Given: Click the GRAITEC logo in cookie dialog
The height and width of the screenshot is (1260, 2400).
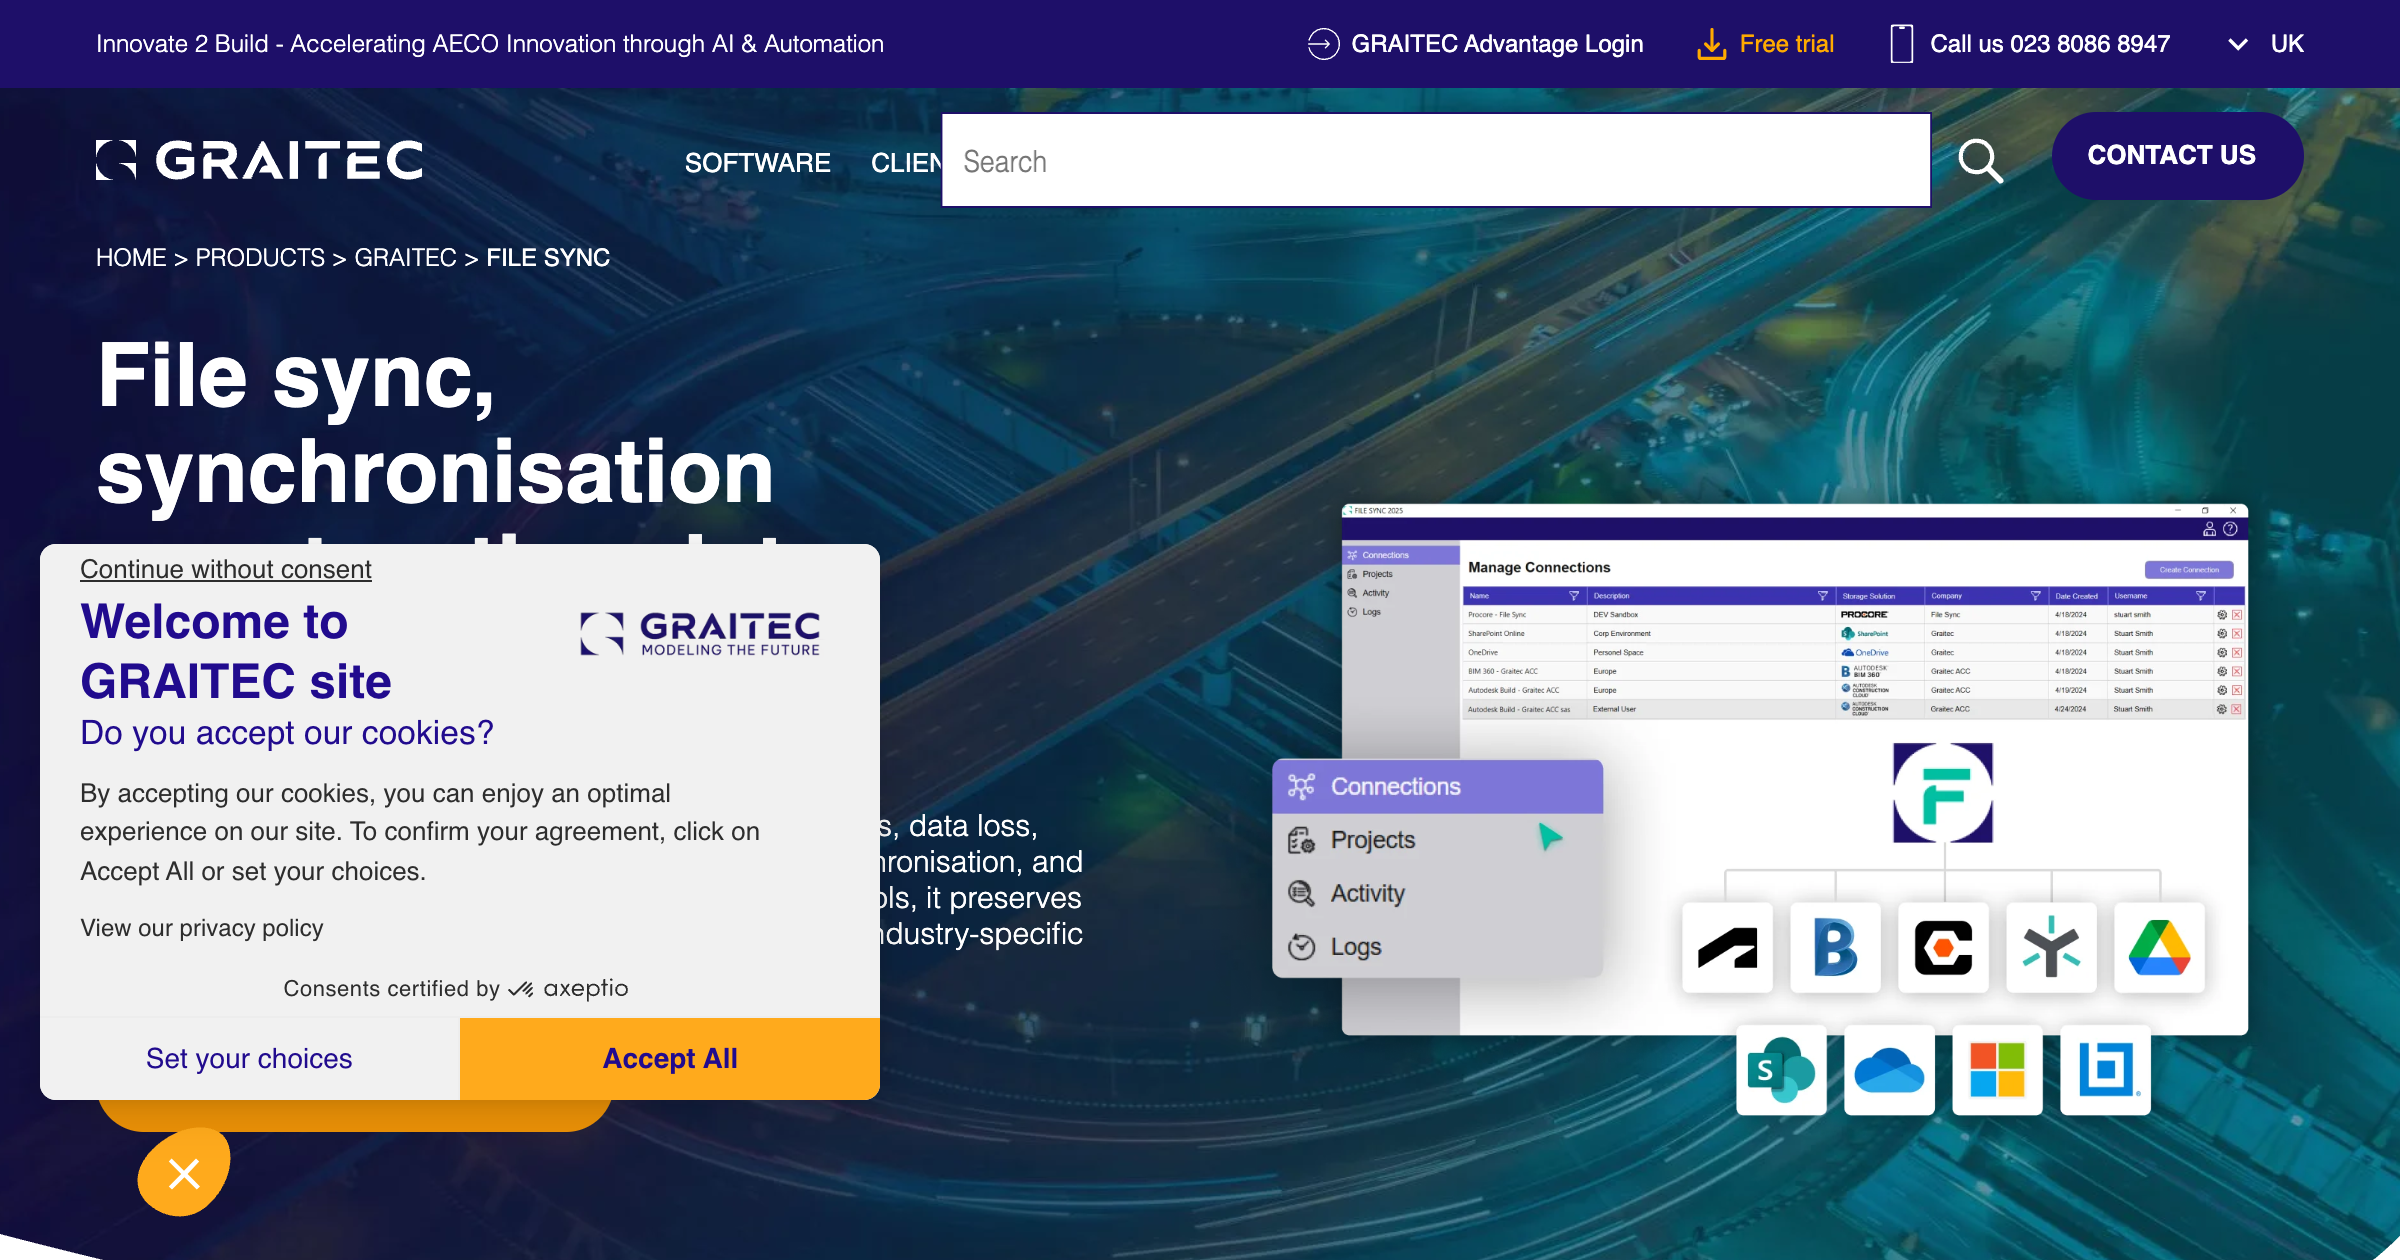Looking at the screenshot, I should coord(700,634).
